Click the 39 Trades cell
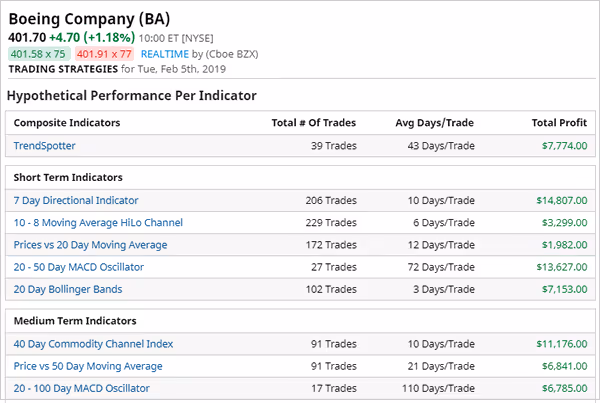The height and width of the screenshot is (403, 600). click(334, 146)
